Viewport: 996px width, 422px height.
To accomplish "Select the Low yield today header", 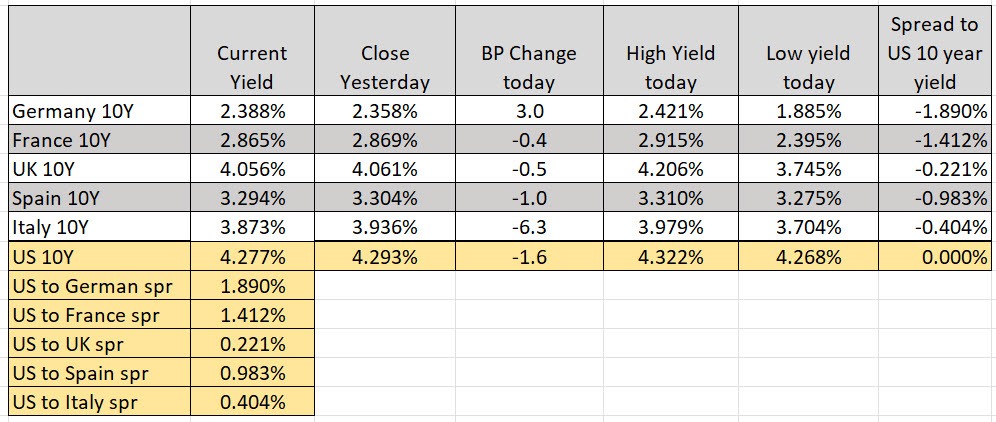I will click(807, 67).
